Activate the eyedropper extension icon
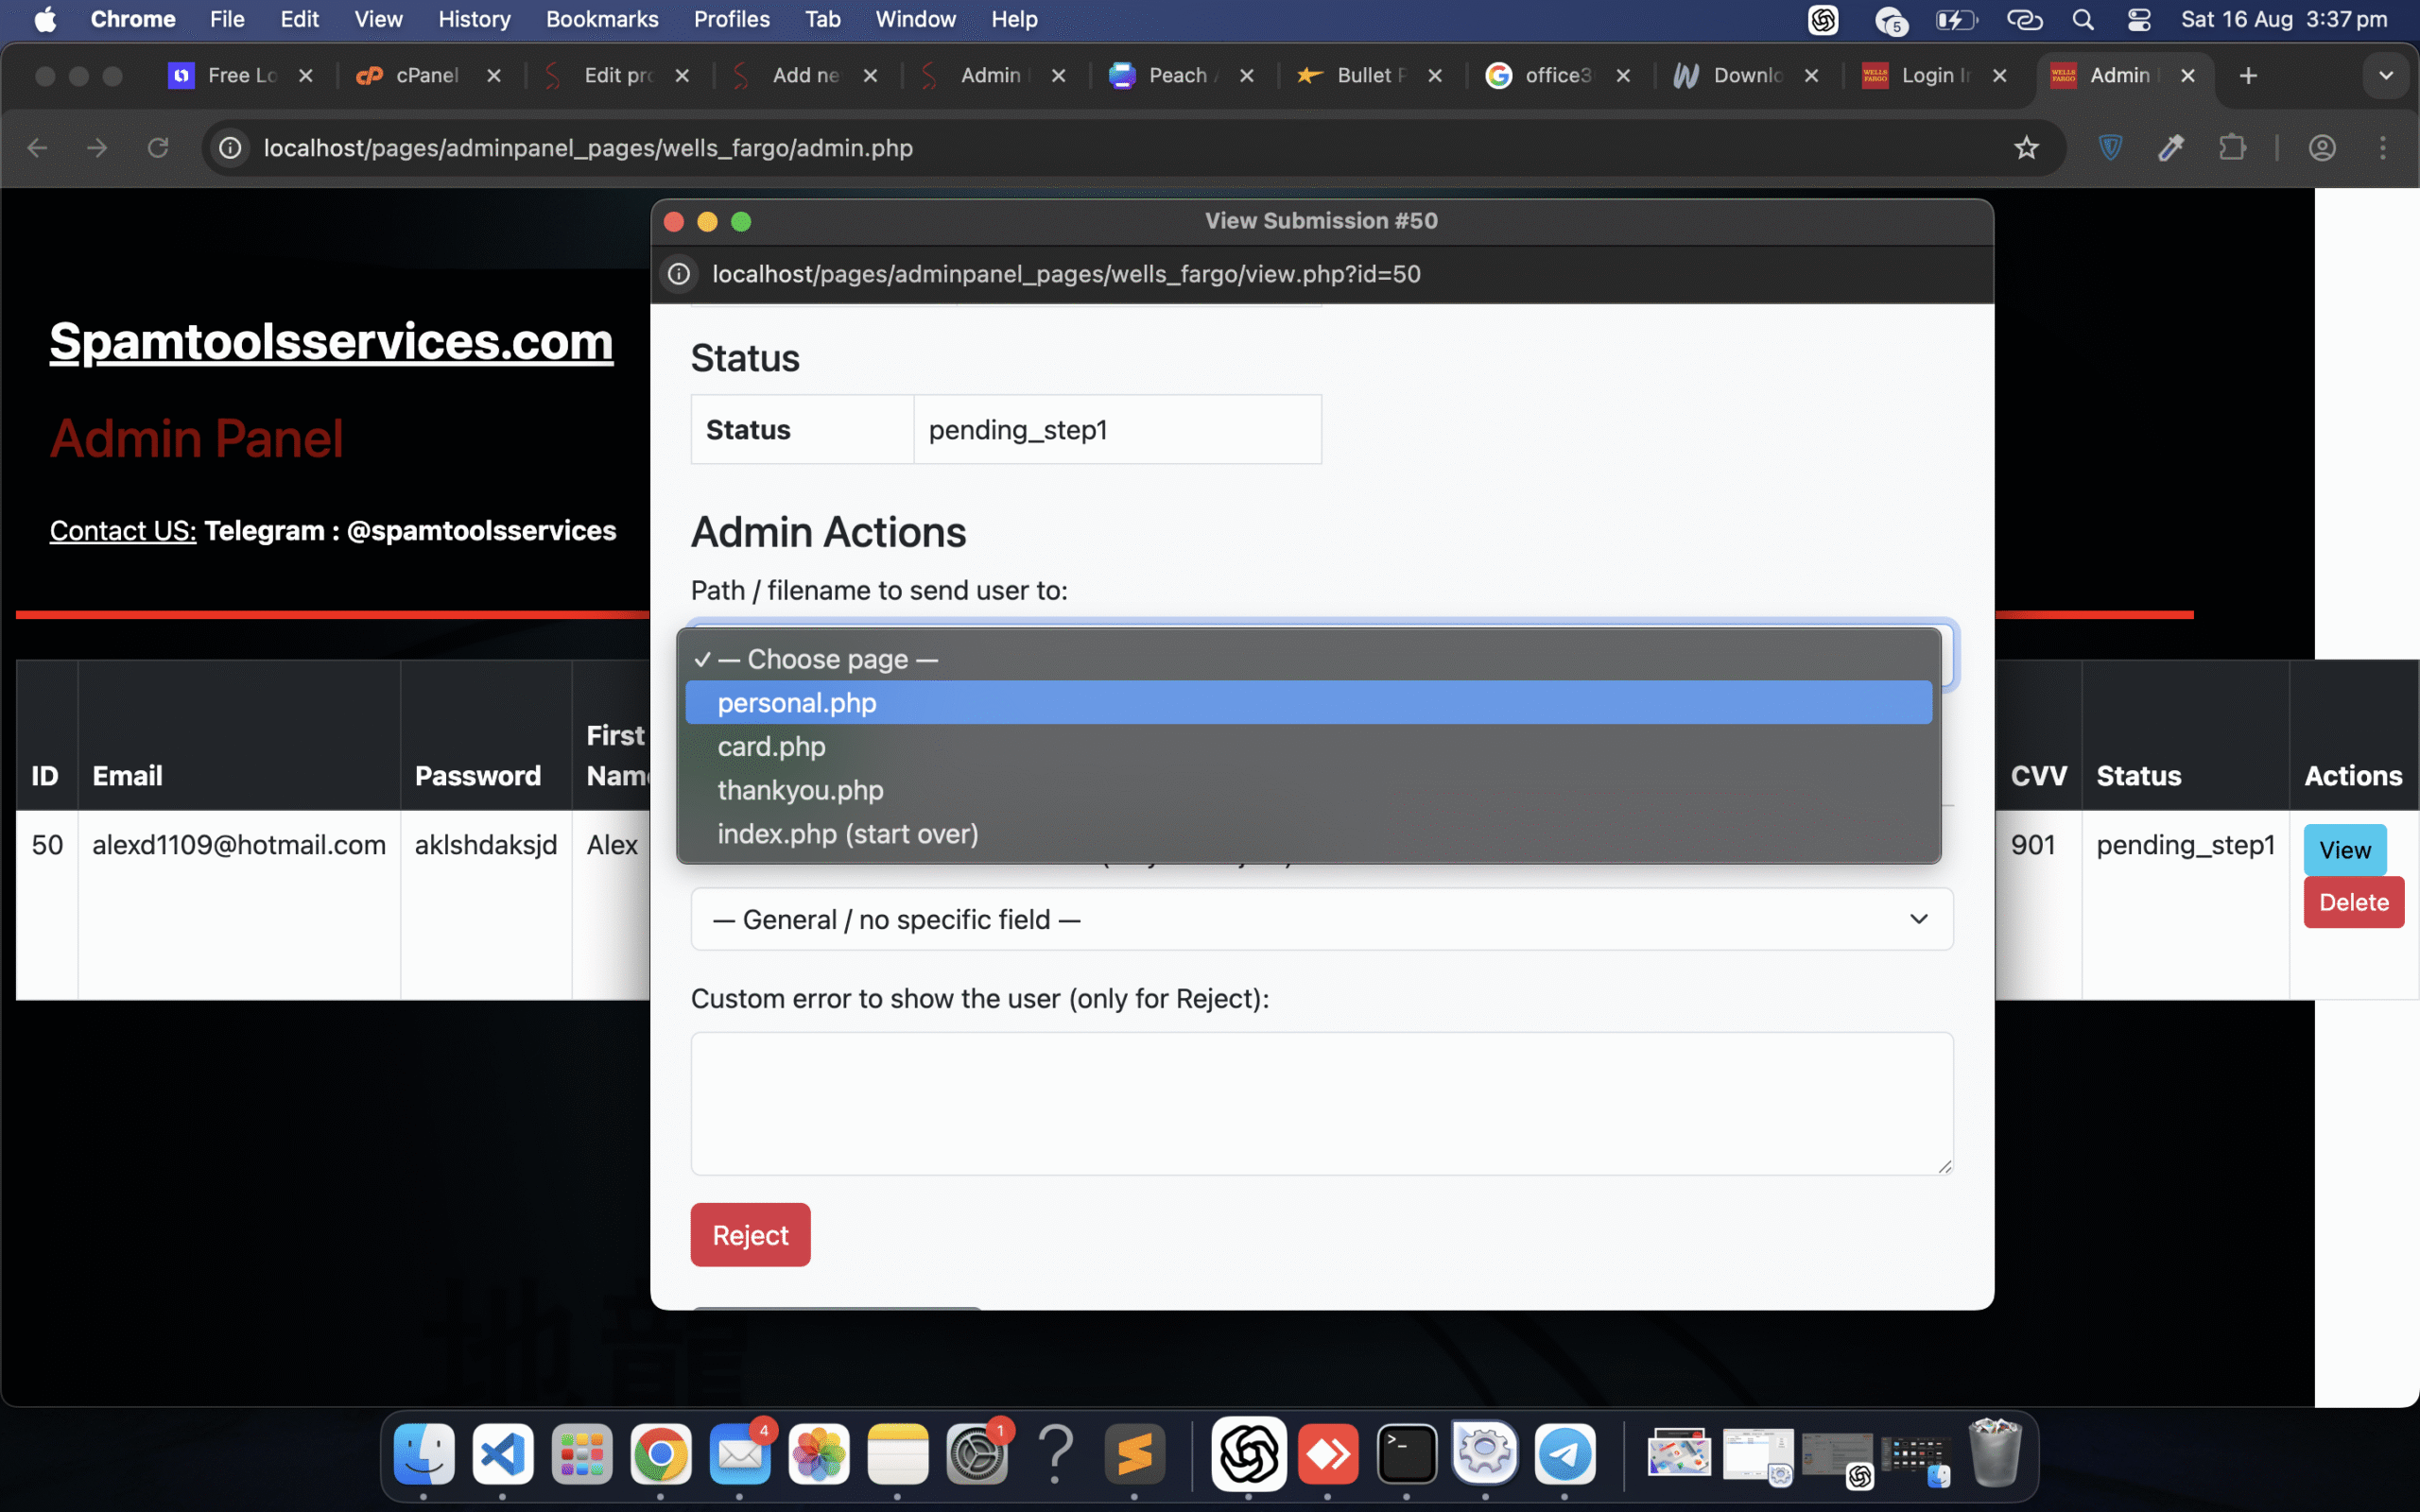Image resolution: width=2420 pixels, height=1512 pixels. coord(2171,148)
